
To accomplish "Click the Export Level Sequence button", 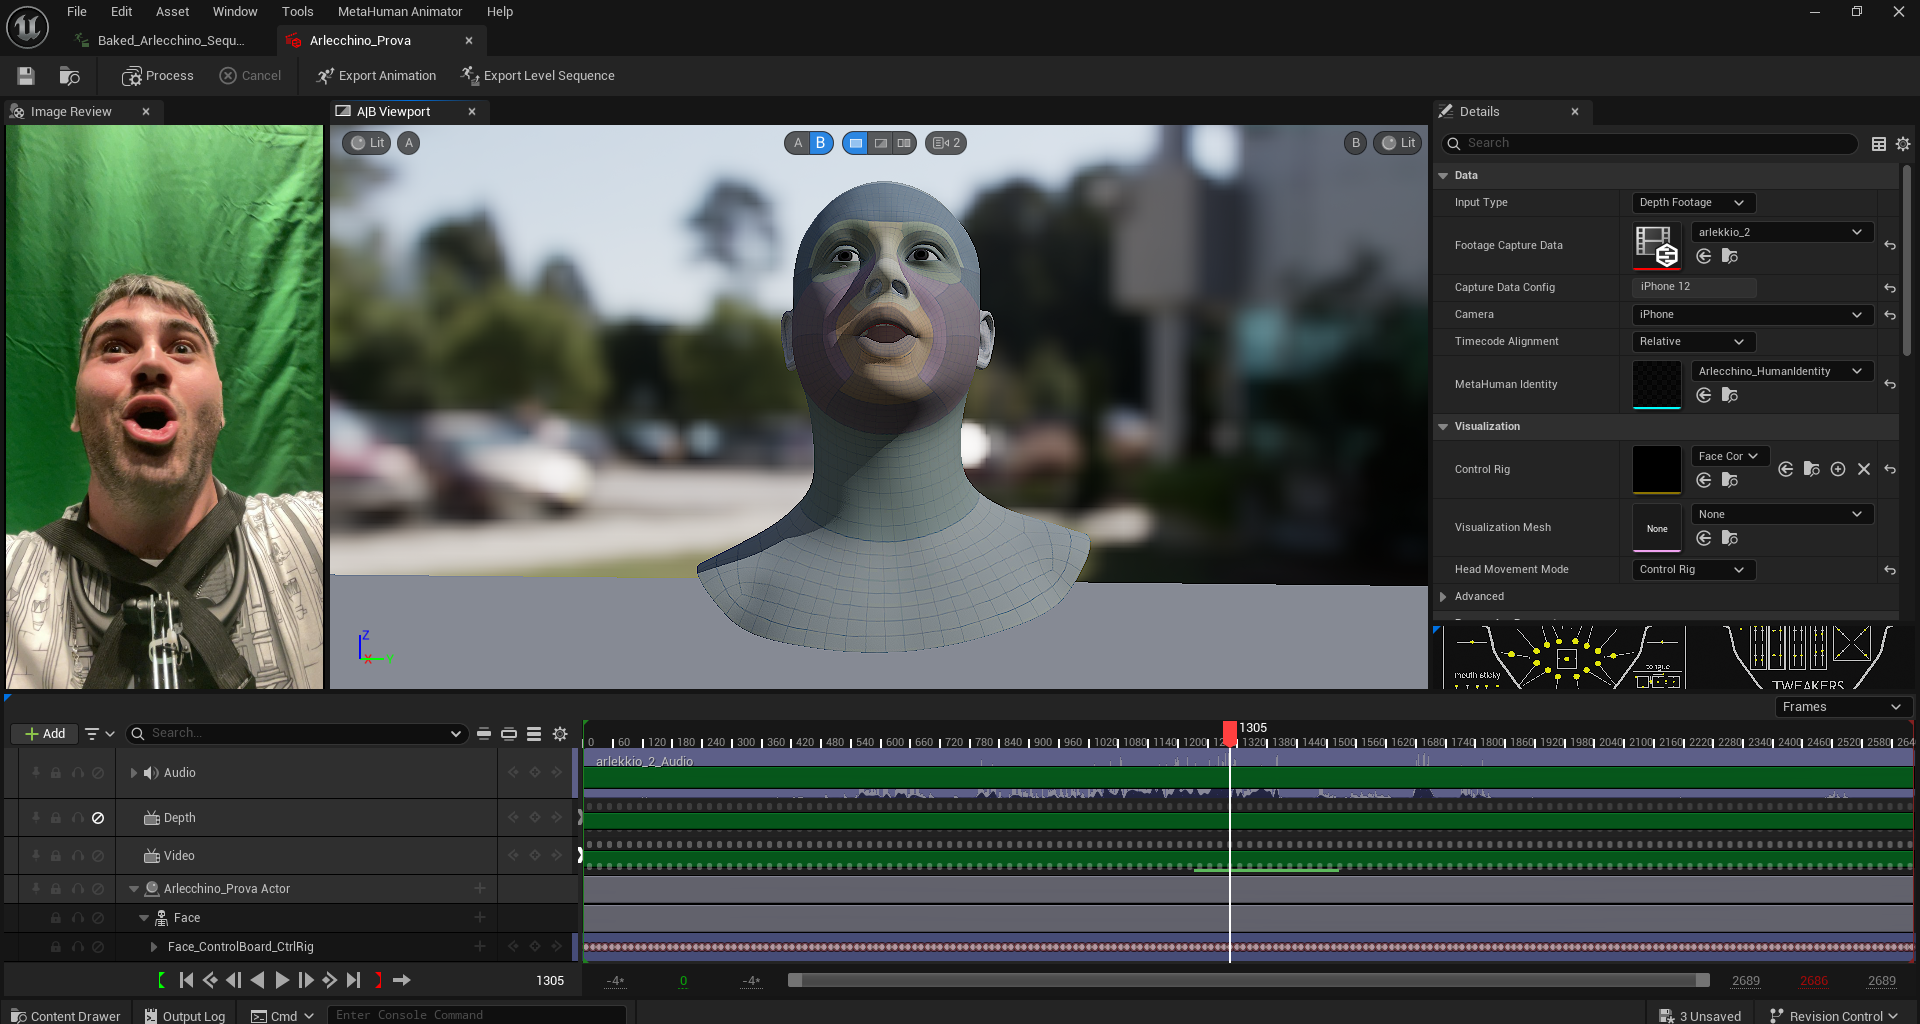I will (x=537, y=76).
